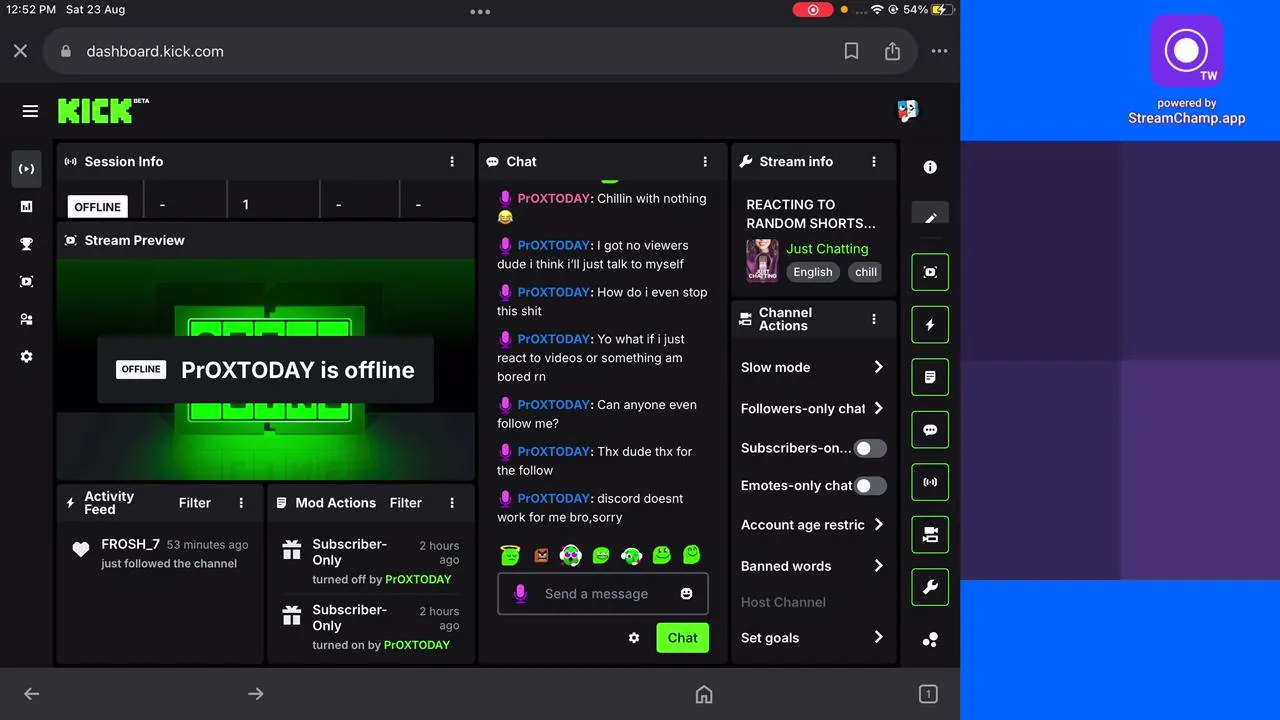Image resolution: width=1280 pixels, height=720 pixels.
Task: Select the orange angry box emote
Action: pyautogui.click(x=541, y=555)
